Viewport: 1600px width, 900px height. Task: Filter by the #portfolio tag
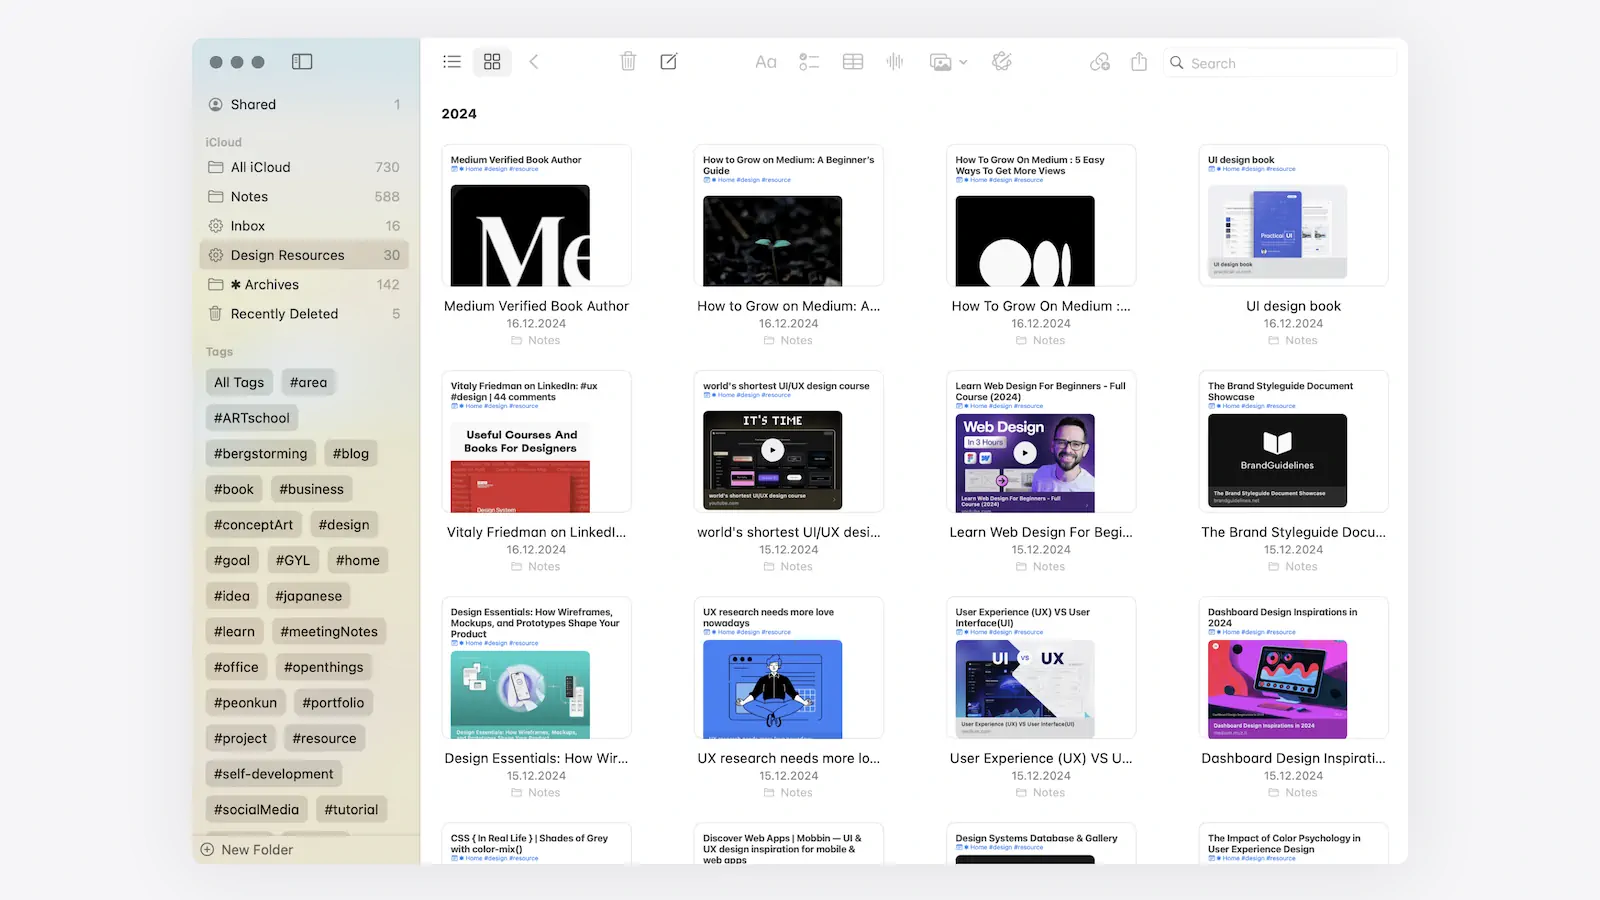[333, 703]
